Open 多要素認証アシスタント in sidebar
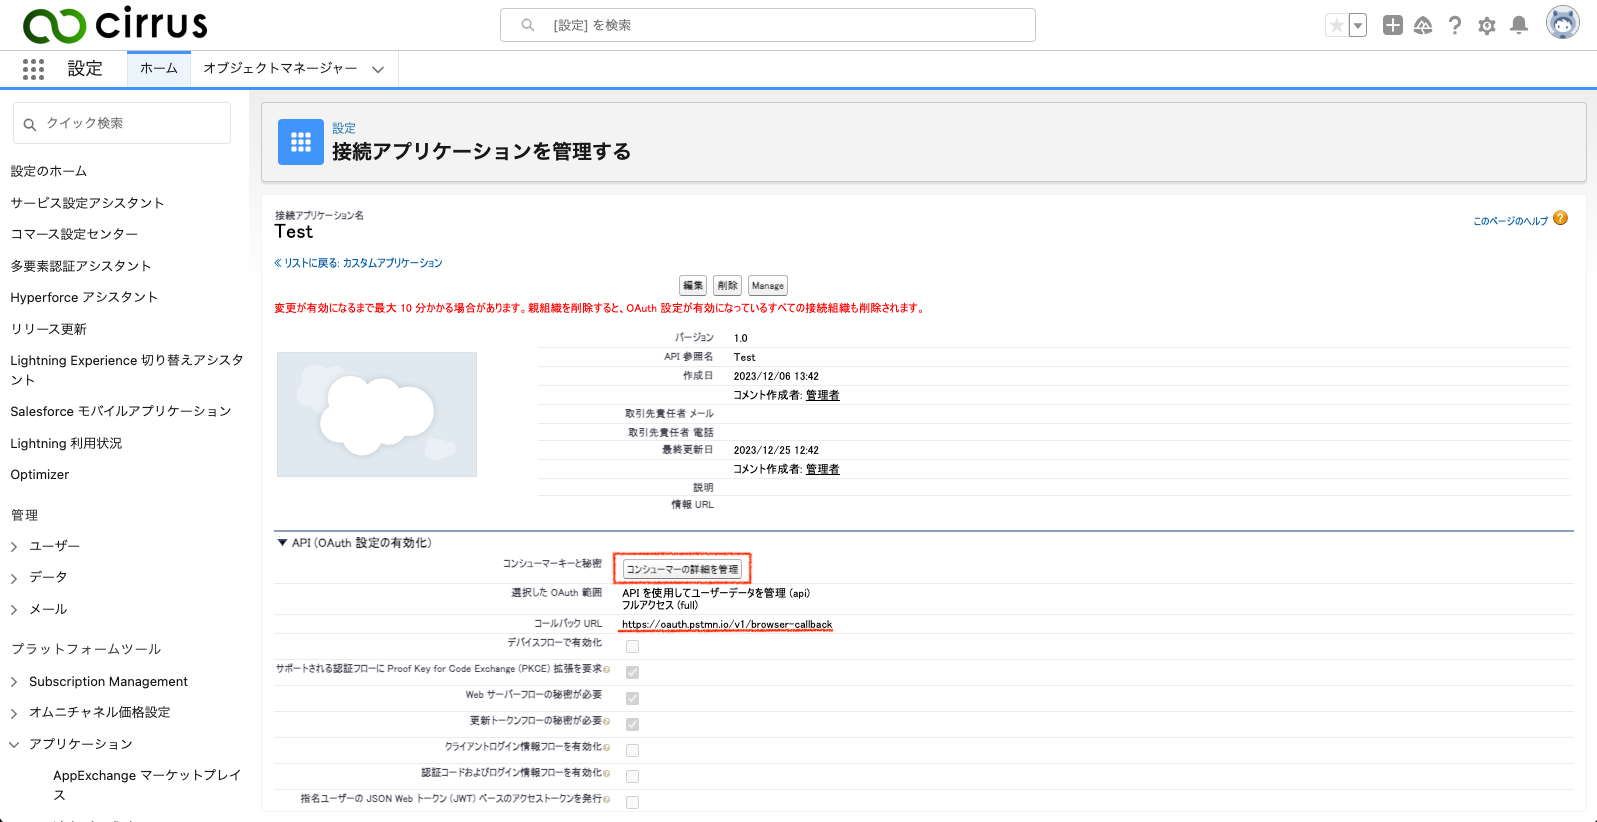 [81, 266]
